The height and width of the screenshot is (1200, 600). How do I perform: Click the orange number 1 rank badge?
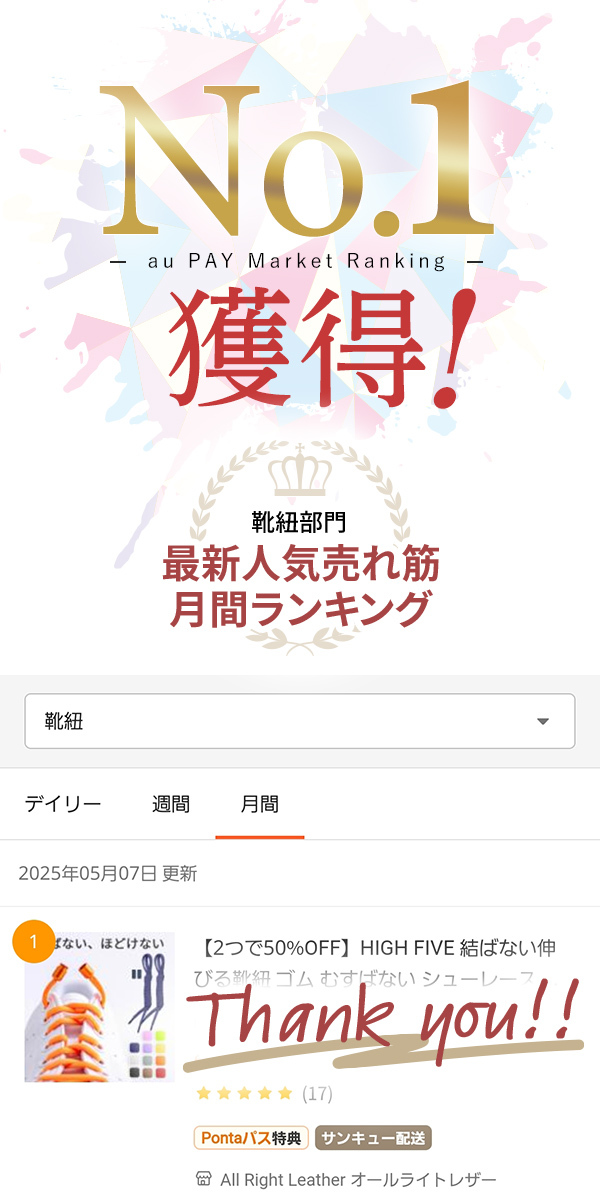(x=34, y=942)
